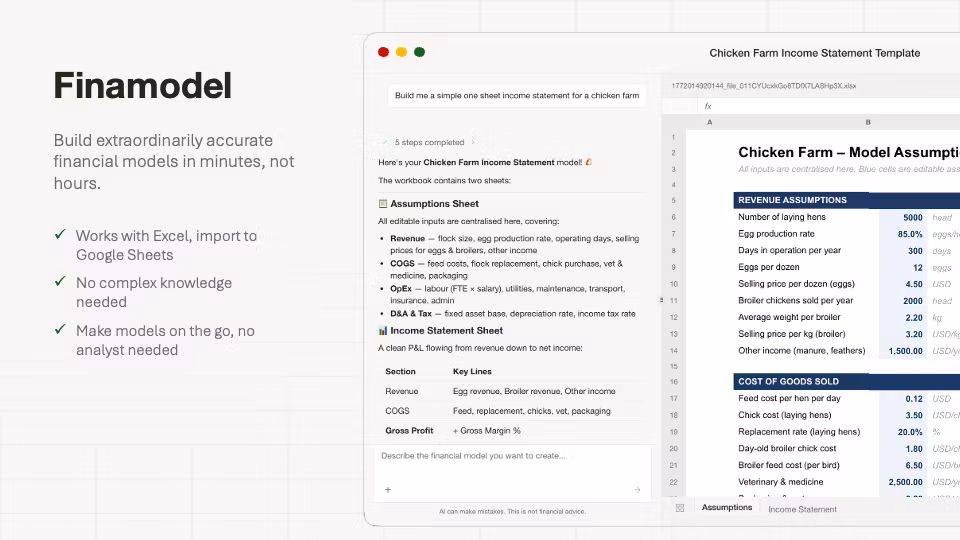The width and height of the screenshot is (960, 540).
Task: Click the panel divider handle icon
Action: (x=661, y=300)
